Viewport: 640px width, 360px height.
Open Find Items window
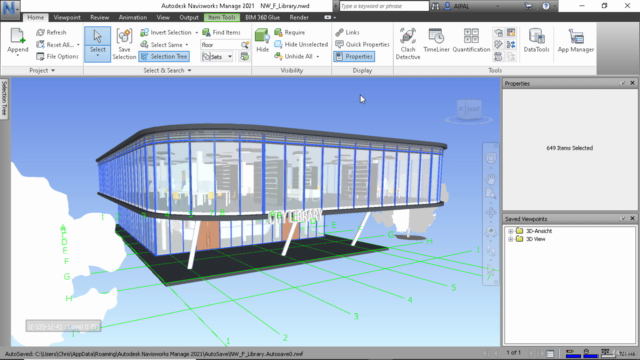[222, 32]
